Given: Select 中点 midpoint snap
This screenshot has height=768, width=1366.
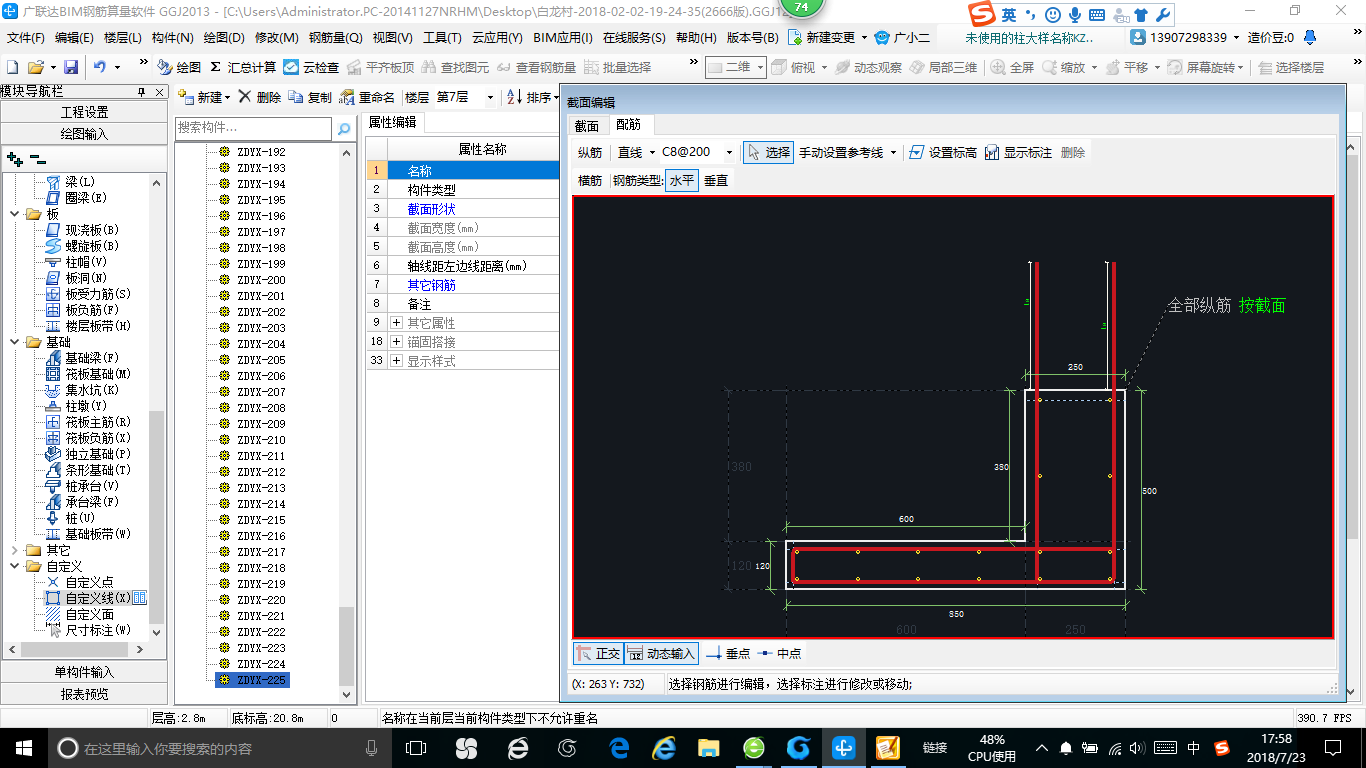Looking at the screenshot, I should [x=780, y=653].
